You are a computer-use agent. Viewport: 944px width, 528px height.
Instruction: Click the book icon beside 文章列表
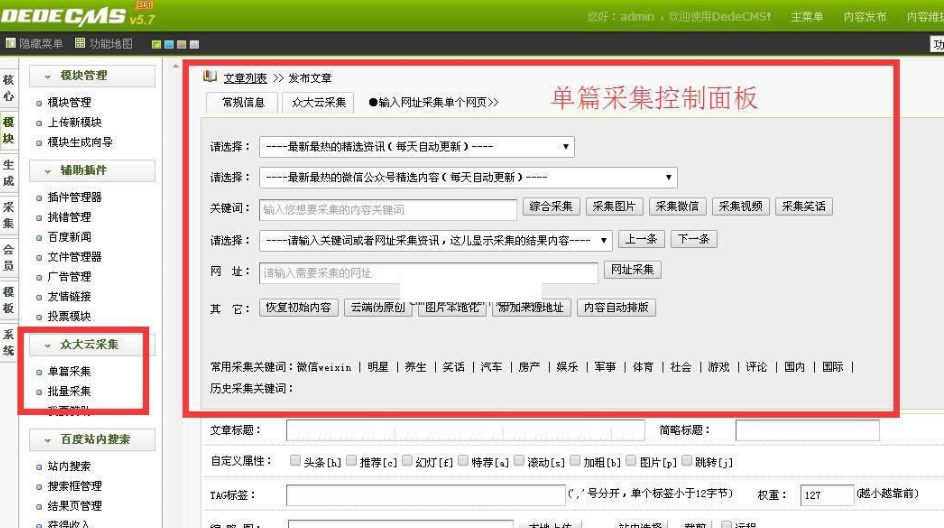point(210,76)
